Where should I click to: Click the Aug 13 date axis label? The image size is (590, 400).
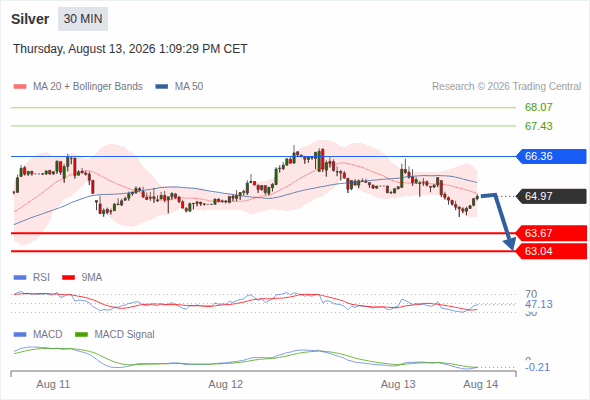[398, 384]
